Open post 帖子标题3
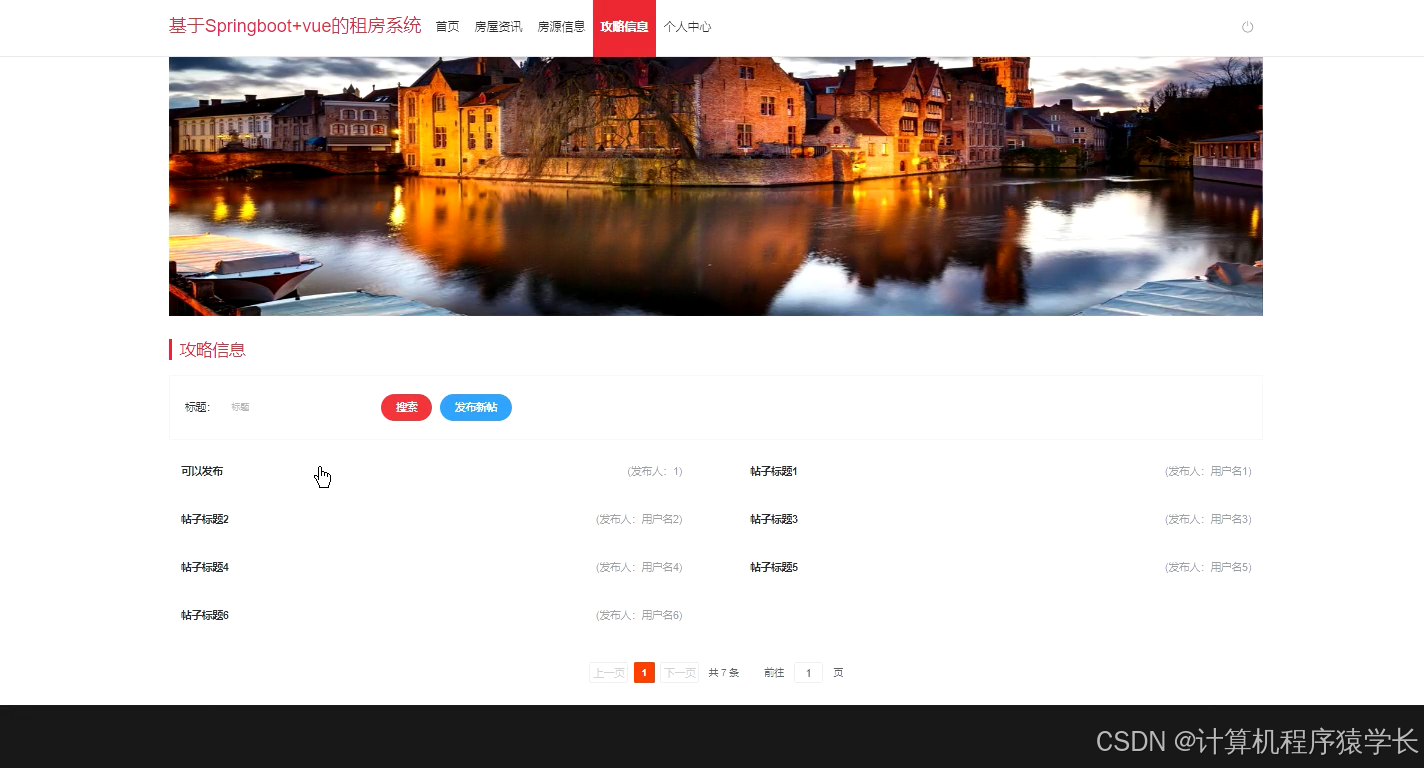This screenshot has width=1424, height=768. [774, 519]
